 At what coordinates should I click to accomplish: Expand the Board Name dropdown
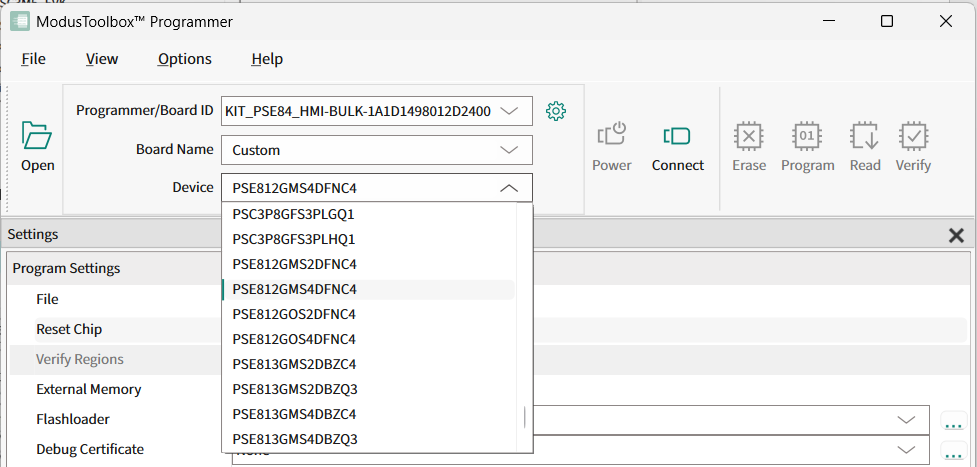(x=510, y=150)
